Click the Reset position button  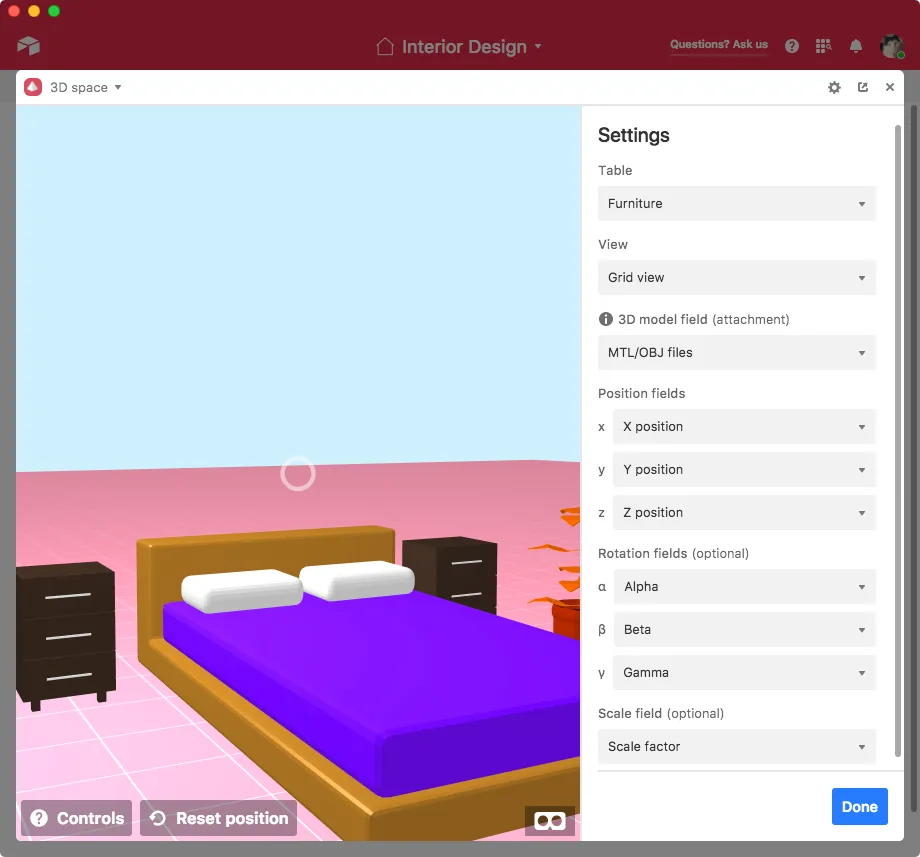point(219,818)
